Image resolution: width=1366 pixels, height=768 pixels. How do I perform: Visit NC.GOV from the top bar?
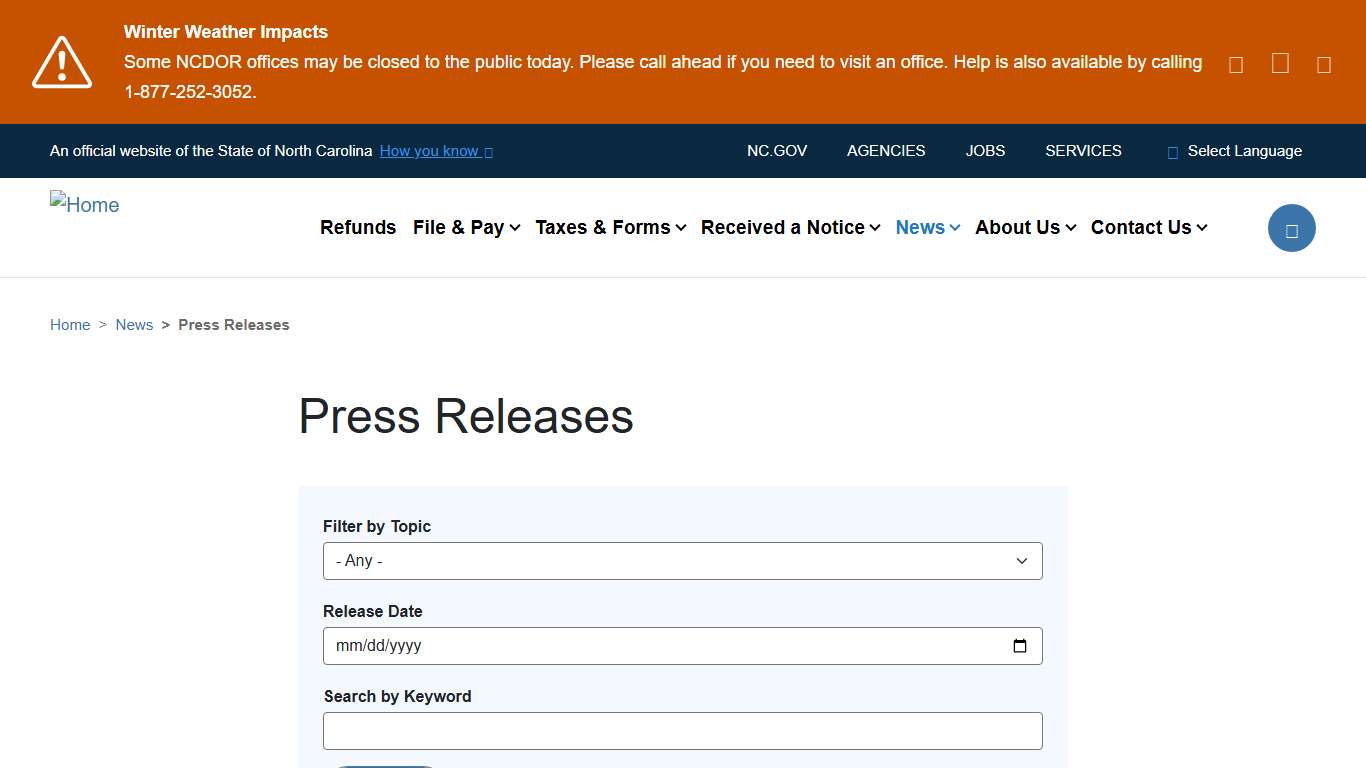(777, 151)
